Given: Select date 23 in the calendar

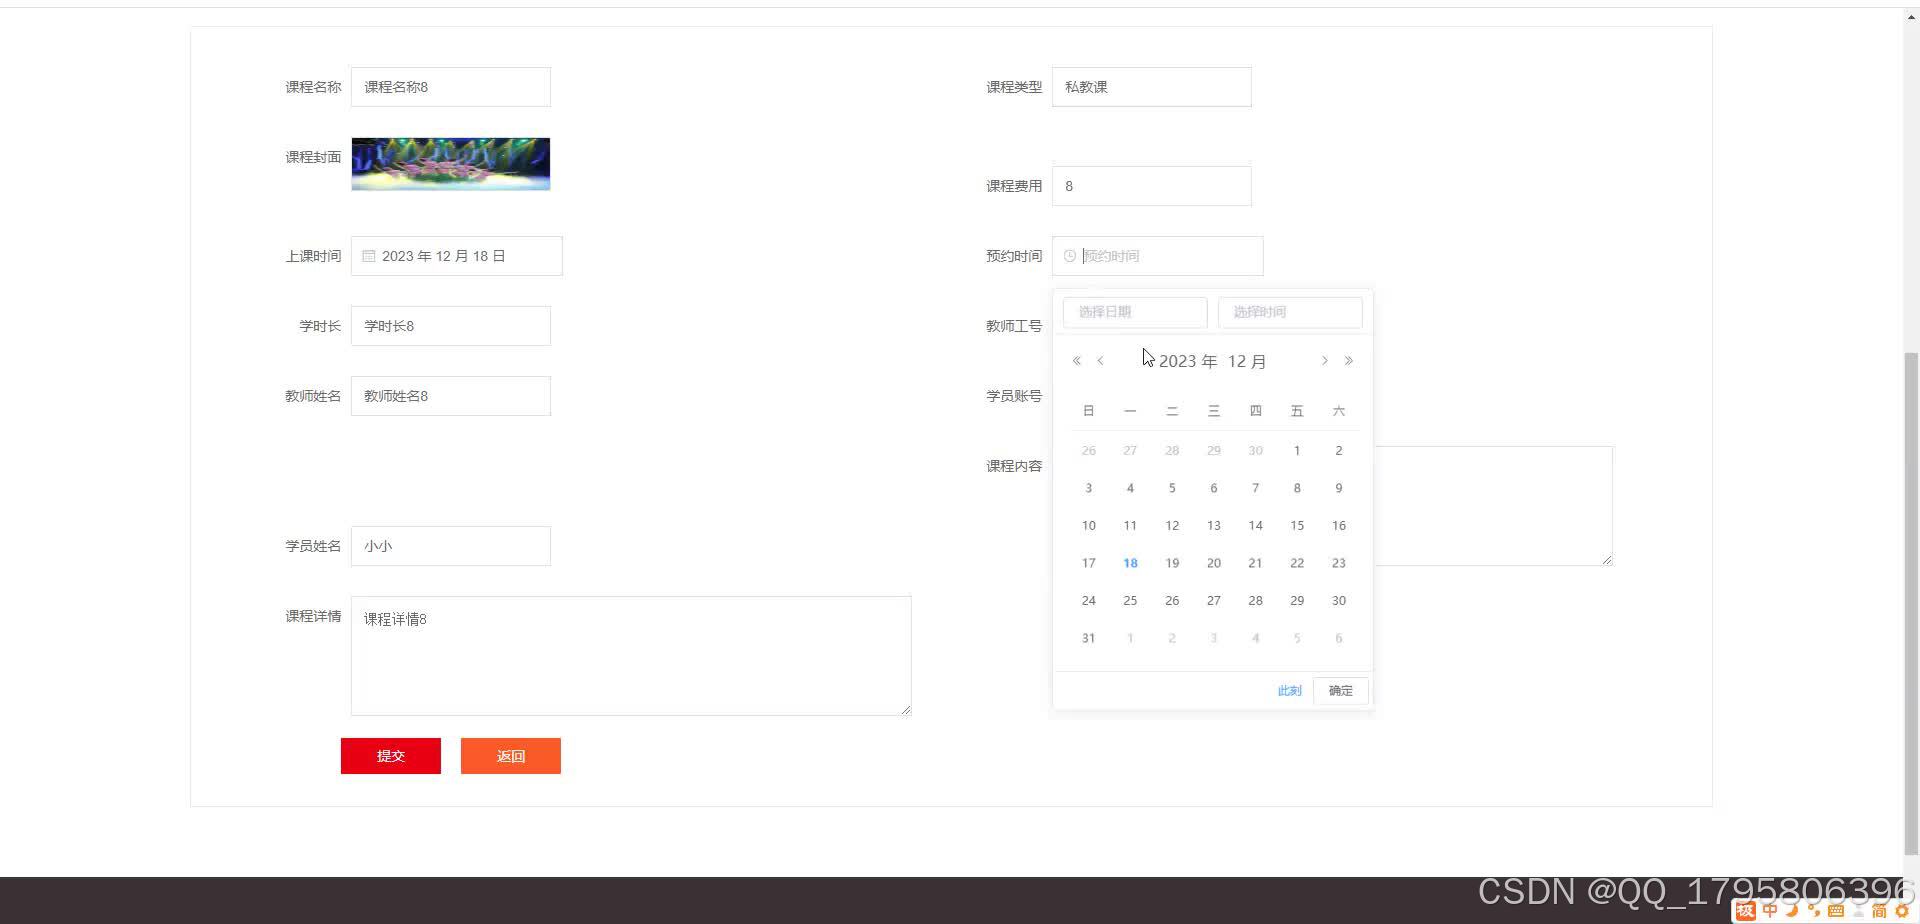Looking at the screenshot, I should 1339,563.
